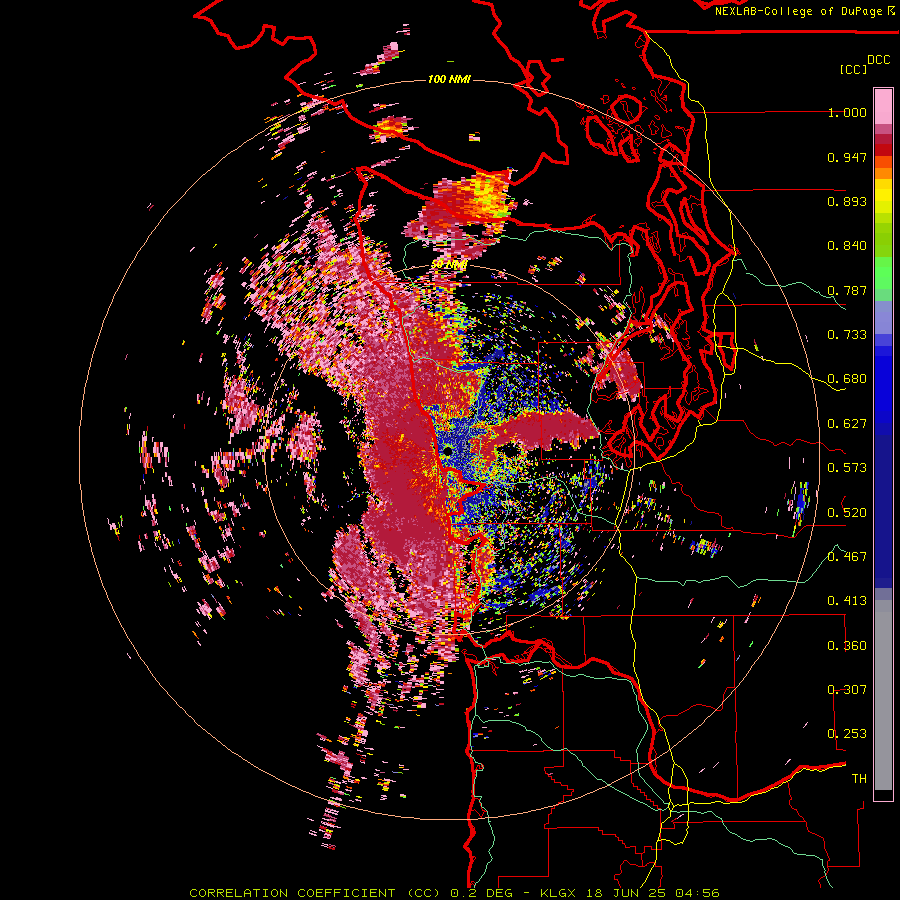Click the 0.893 value on the color scale
Screen dimensions: 900x900
[x=847, y=201]
